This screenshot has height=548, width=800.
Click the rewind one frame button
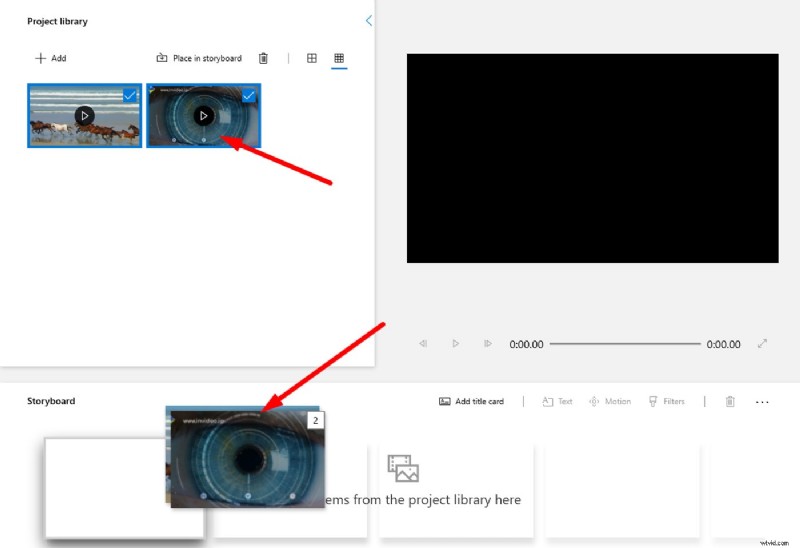[423, 344]
